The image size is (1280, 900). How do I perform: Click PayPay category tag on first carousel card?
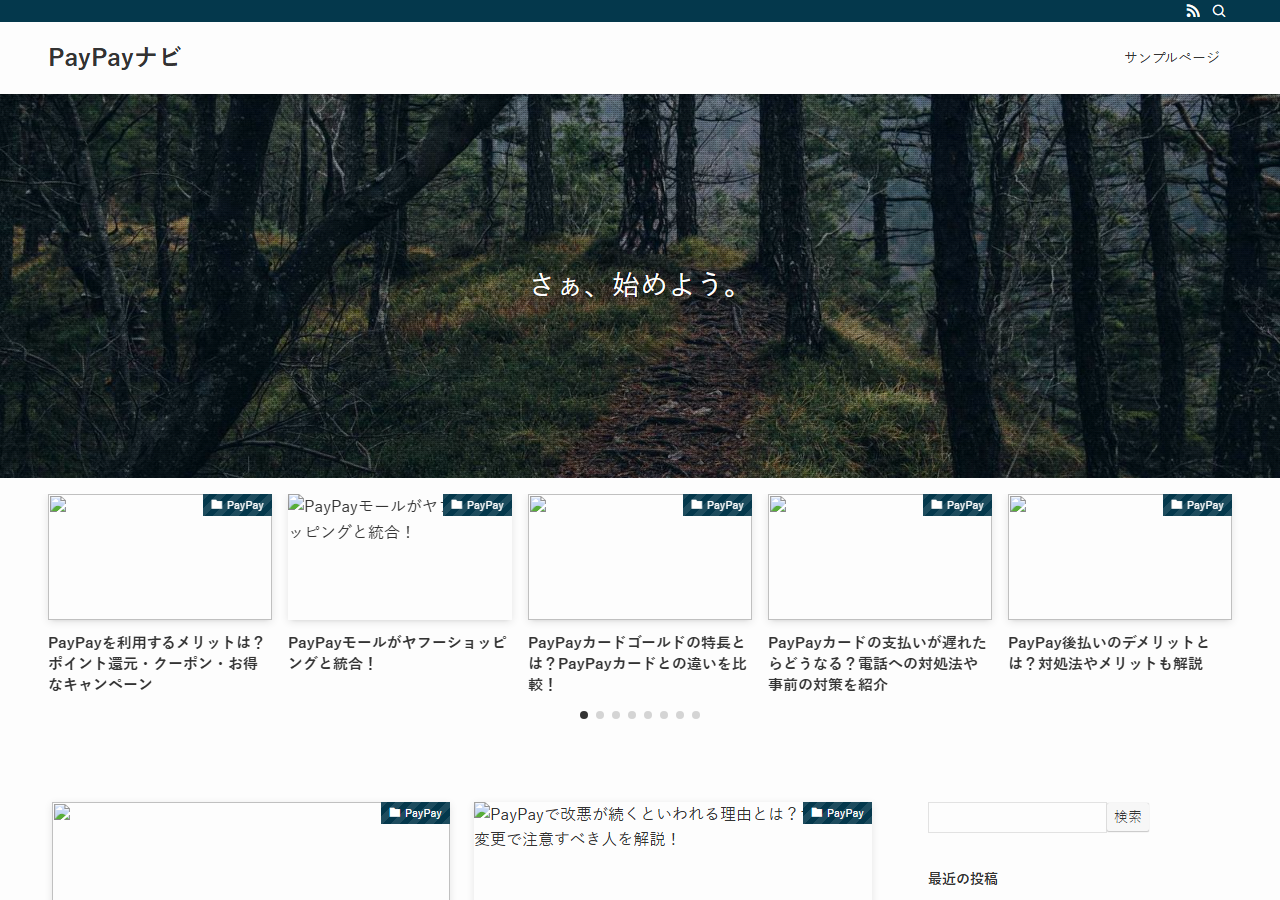pos(237,505)
